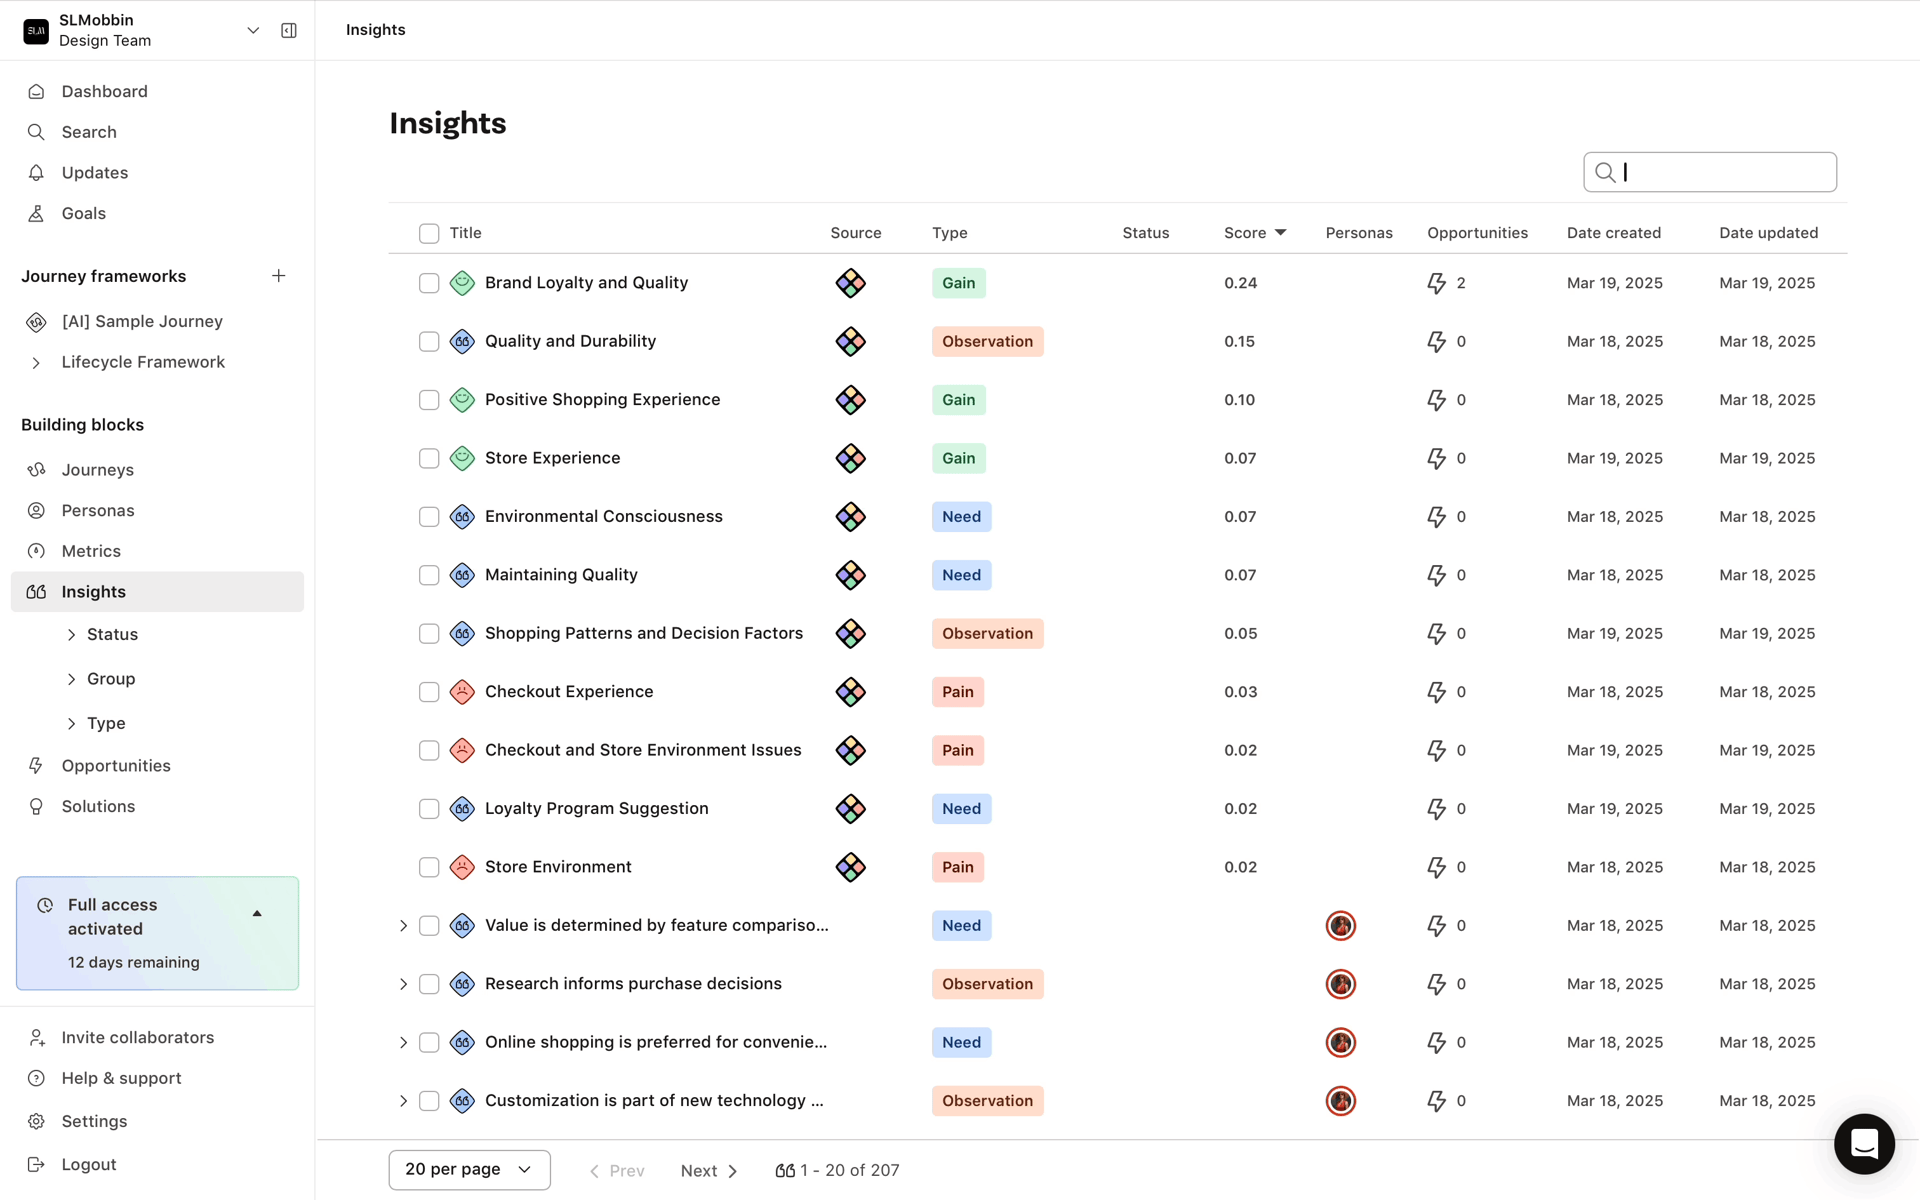
Task: Click the source icon for Store Experience
Action: 851,459
